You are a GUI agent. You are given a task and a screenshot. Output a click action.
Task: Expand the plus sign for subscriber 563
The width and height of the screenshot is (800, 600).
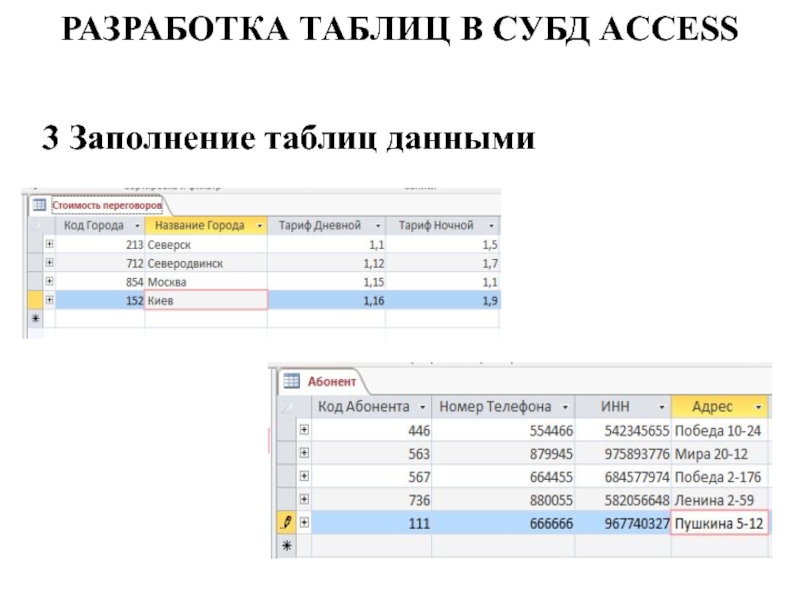click(x=305, y=453)
